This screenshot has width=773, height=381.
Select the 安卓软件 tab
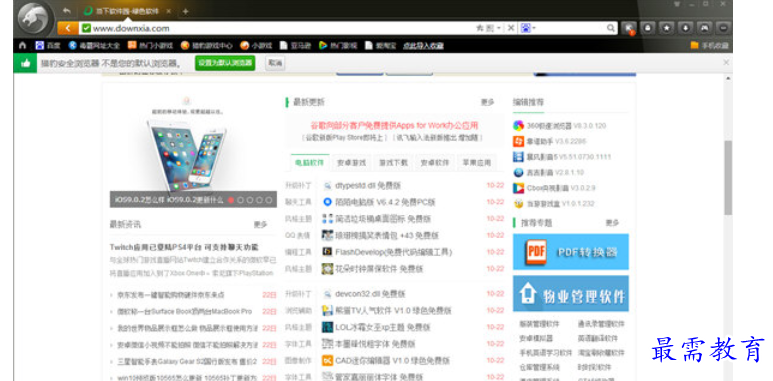point(435,163)
